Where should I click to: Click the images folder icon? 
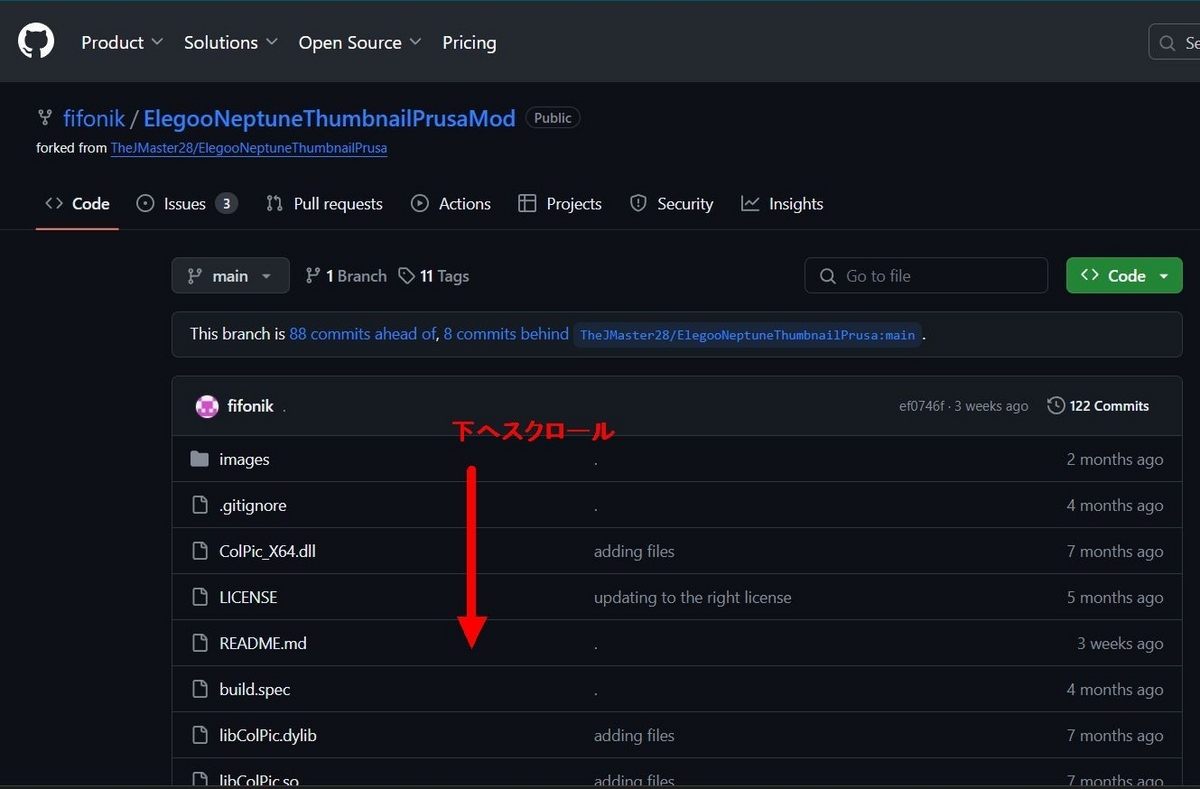[x=200, y=459]
